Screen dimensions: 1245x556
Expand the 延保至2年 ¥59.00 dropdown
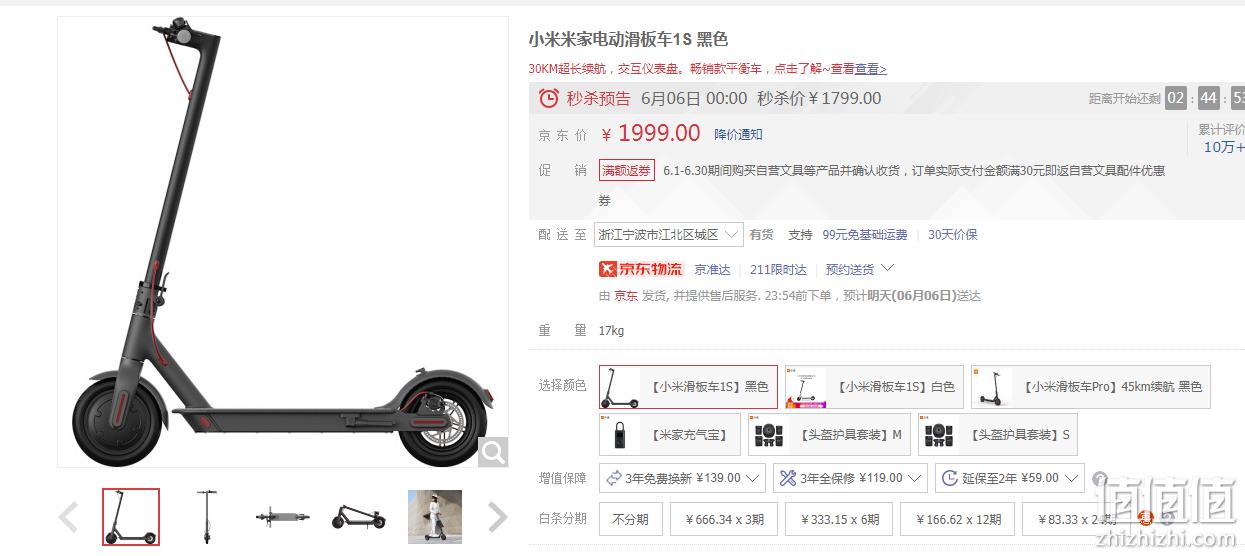pyautogui.click(x=1009, y=478)
